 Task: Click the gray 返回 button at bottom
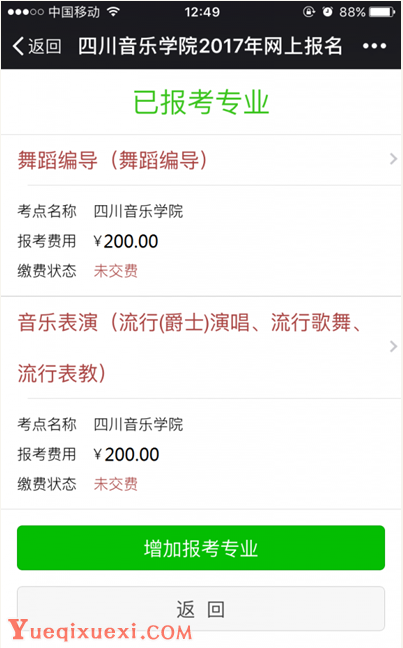(x=201, y=609)
